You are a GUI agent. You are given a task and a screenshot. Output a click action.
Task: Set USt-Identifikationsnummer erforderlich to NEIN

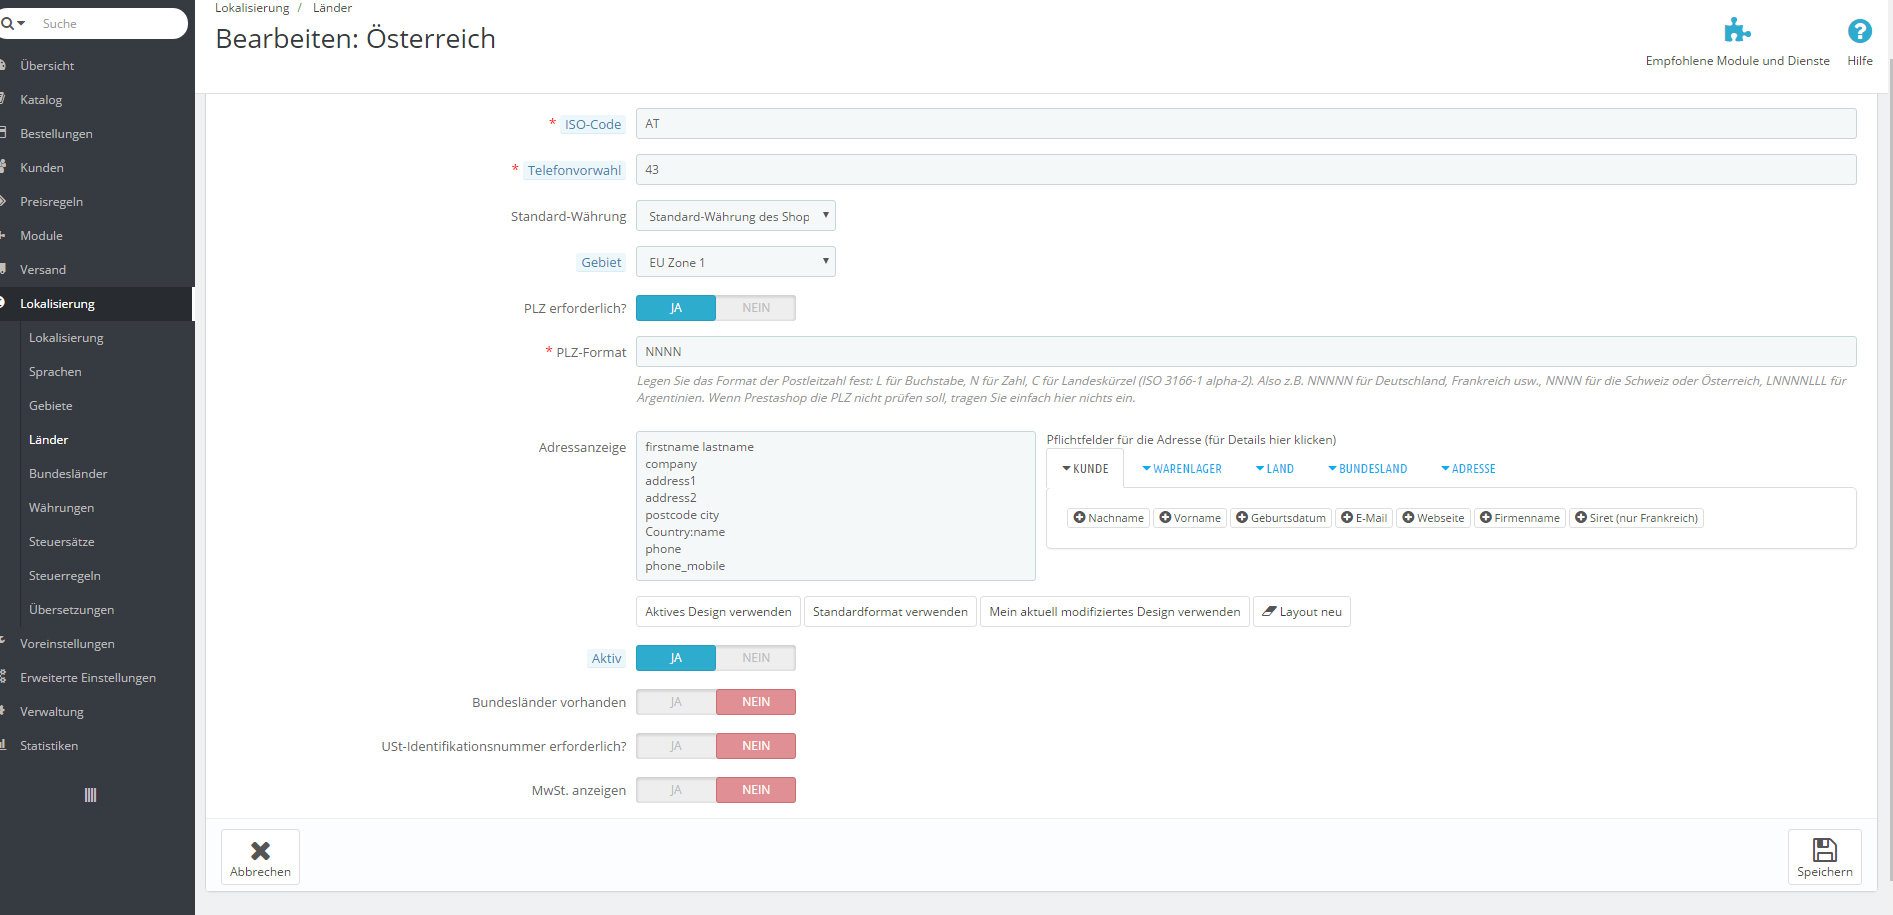(756, 746)
